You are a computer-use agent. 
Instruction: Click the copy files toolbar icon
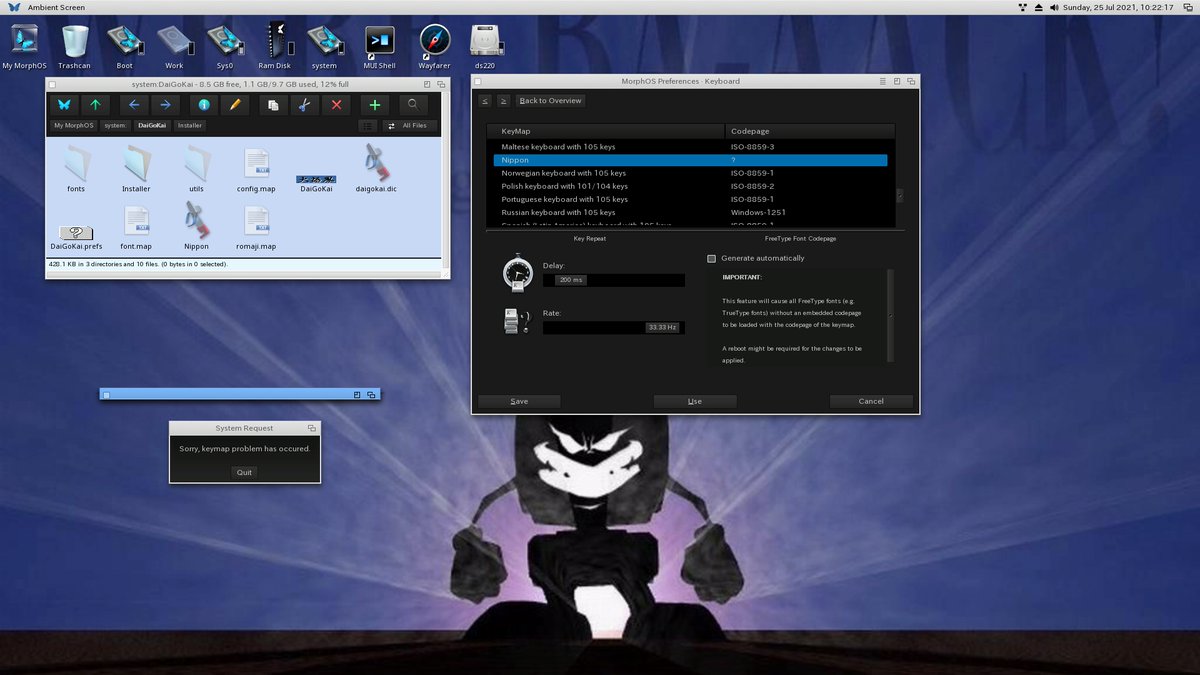coord(273,104)
